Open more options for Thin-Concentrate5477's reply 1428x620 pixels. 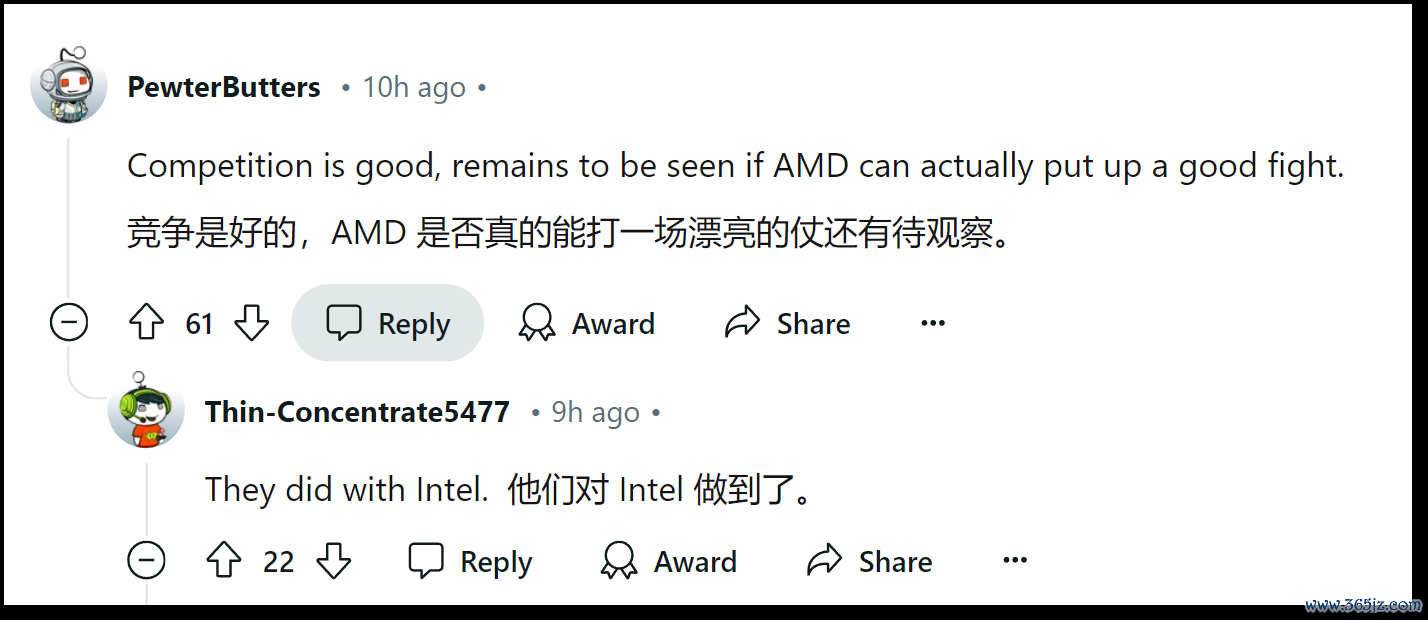(1015, 561)
